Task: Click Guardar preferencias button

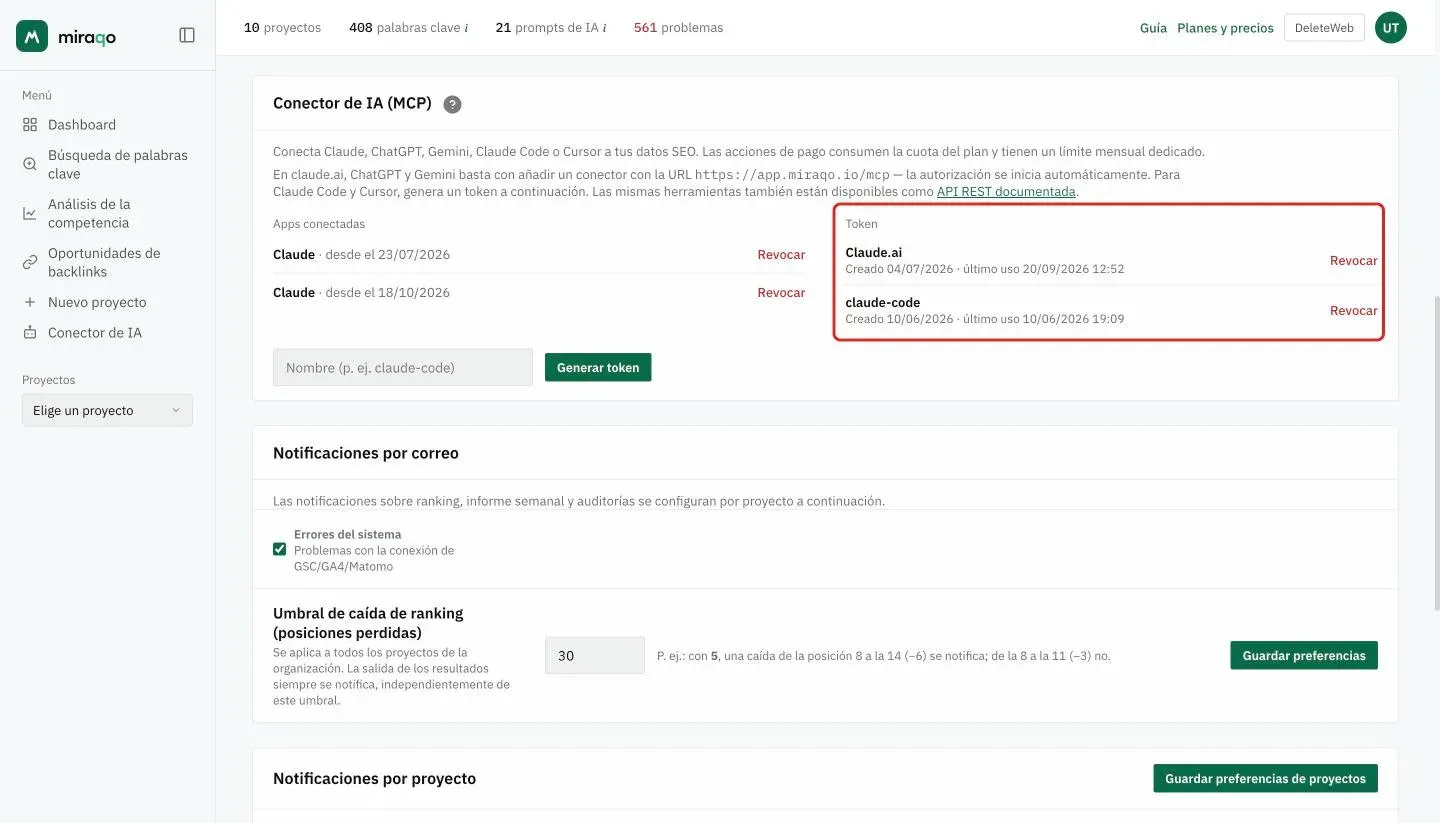Action: click(x=1304, y=655)
